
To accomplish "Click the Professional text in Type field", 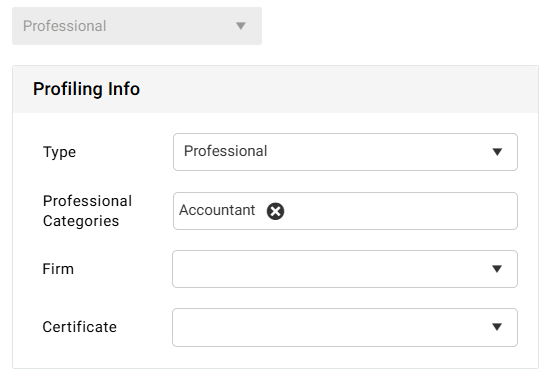I will 226,151.
